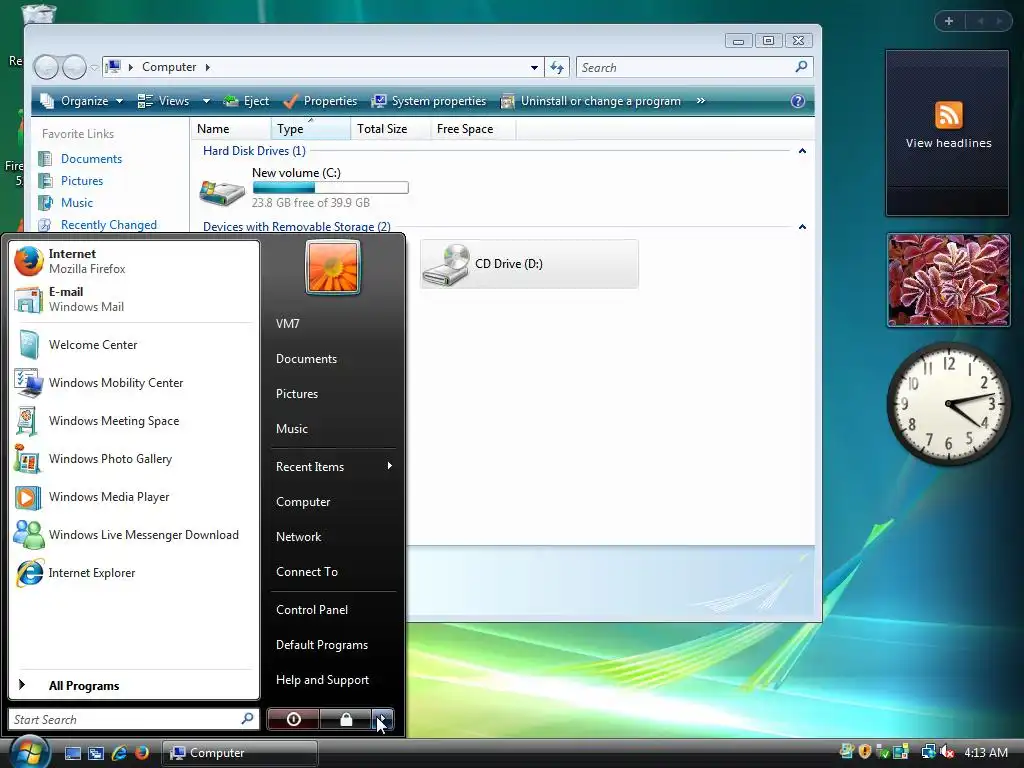Open Recently Changed in Favorite Links
This screenshot has height=768, width=1024.
(x=108, y=225)
